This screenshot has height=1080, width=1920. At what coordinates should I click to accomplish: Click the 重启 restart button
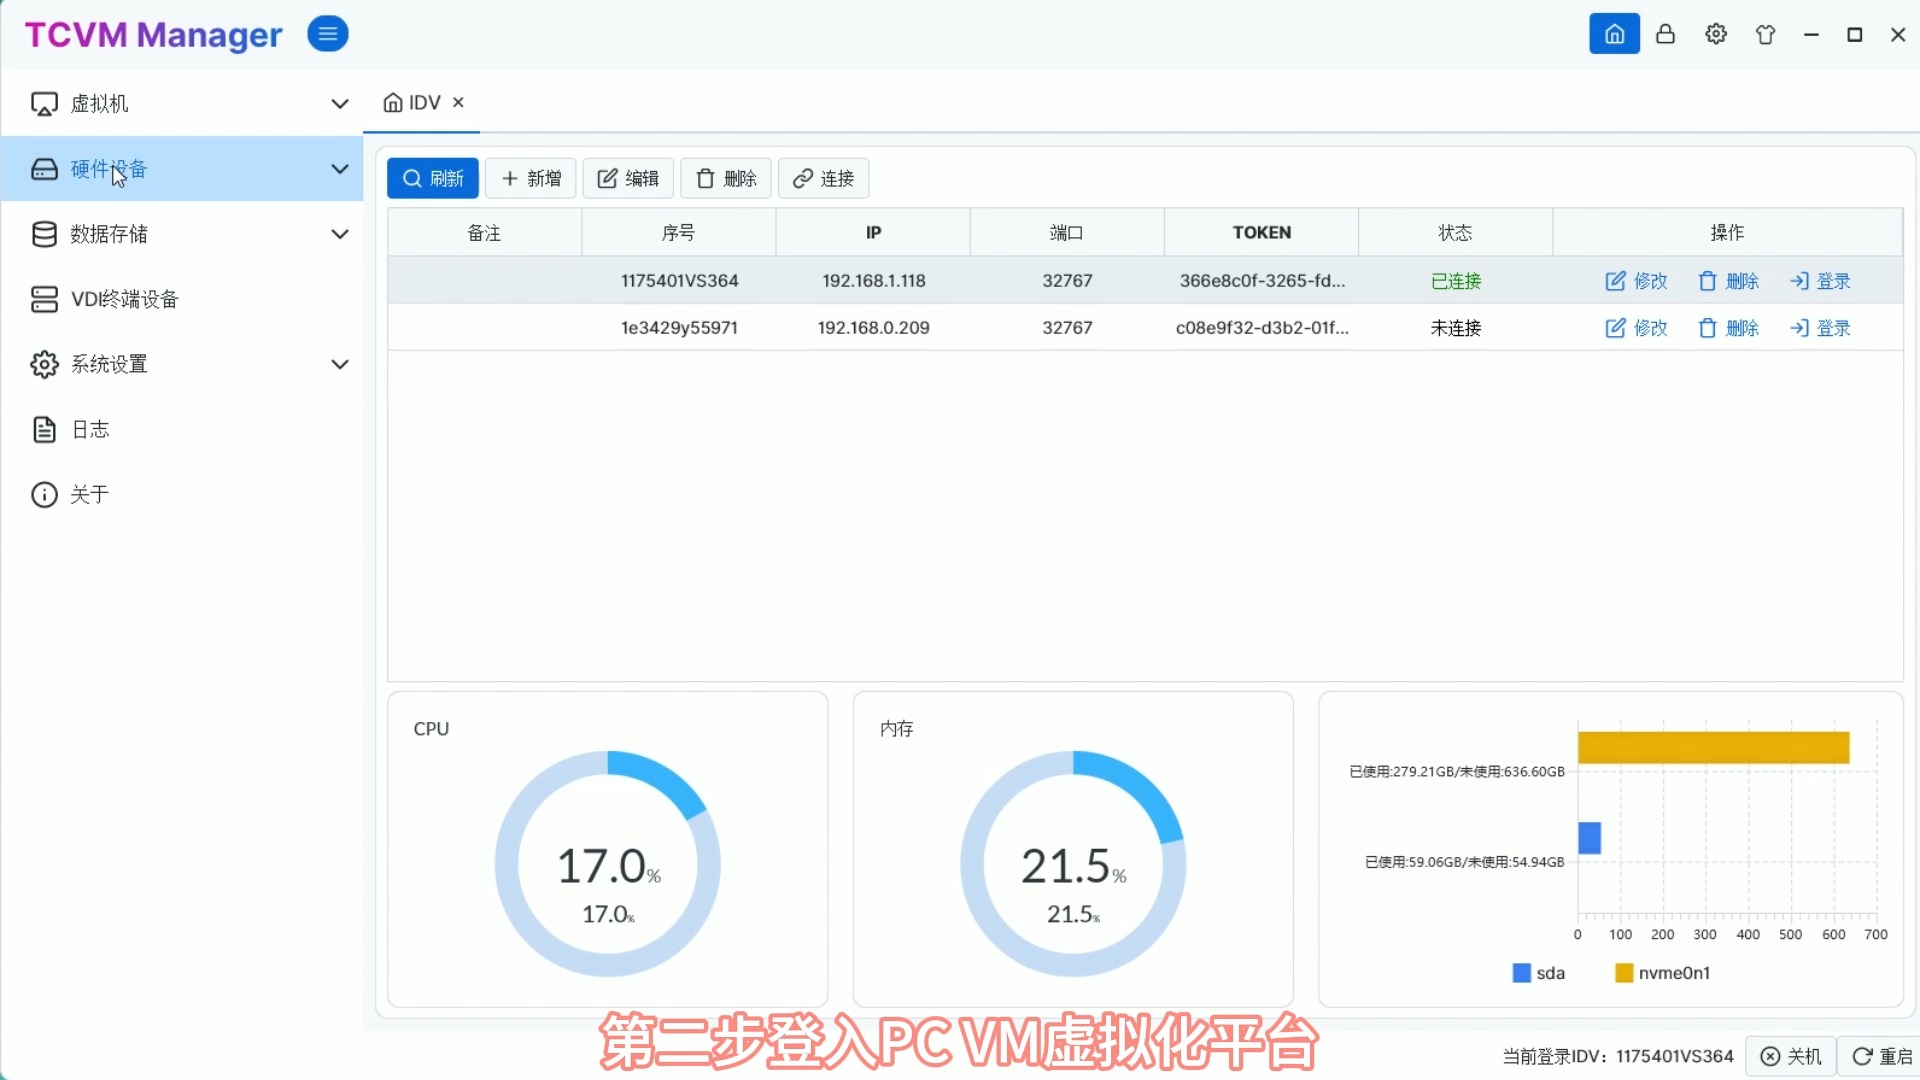(x=1881, y=1056)
